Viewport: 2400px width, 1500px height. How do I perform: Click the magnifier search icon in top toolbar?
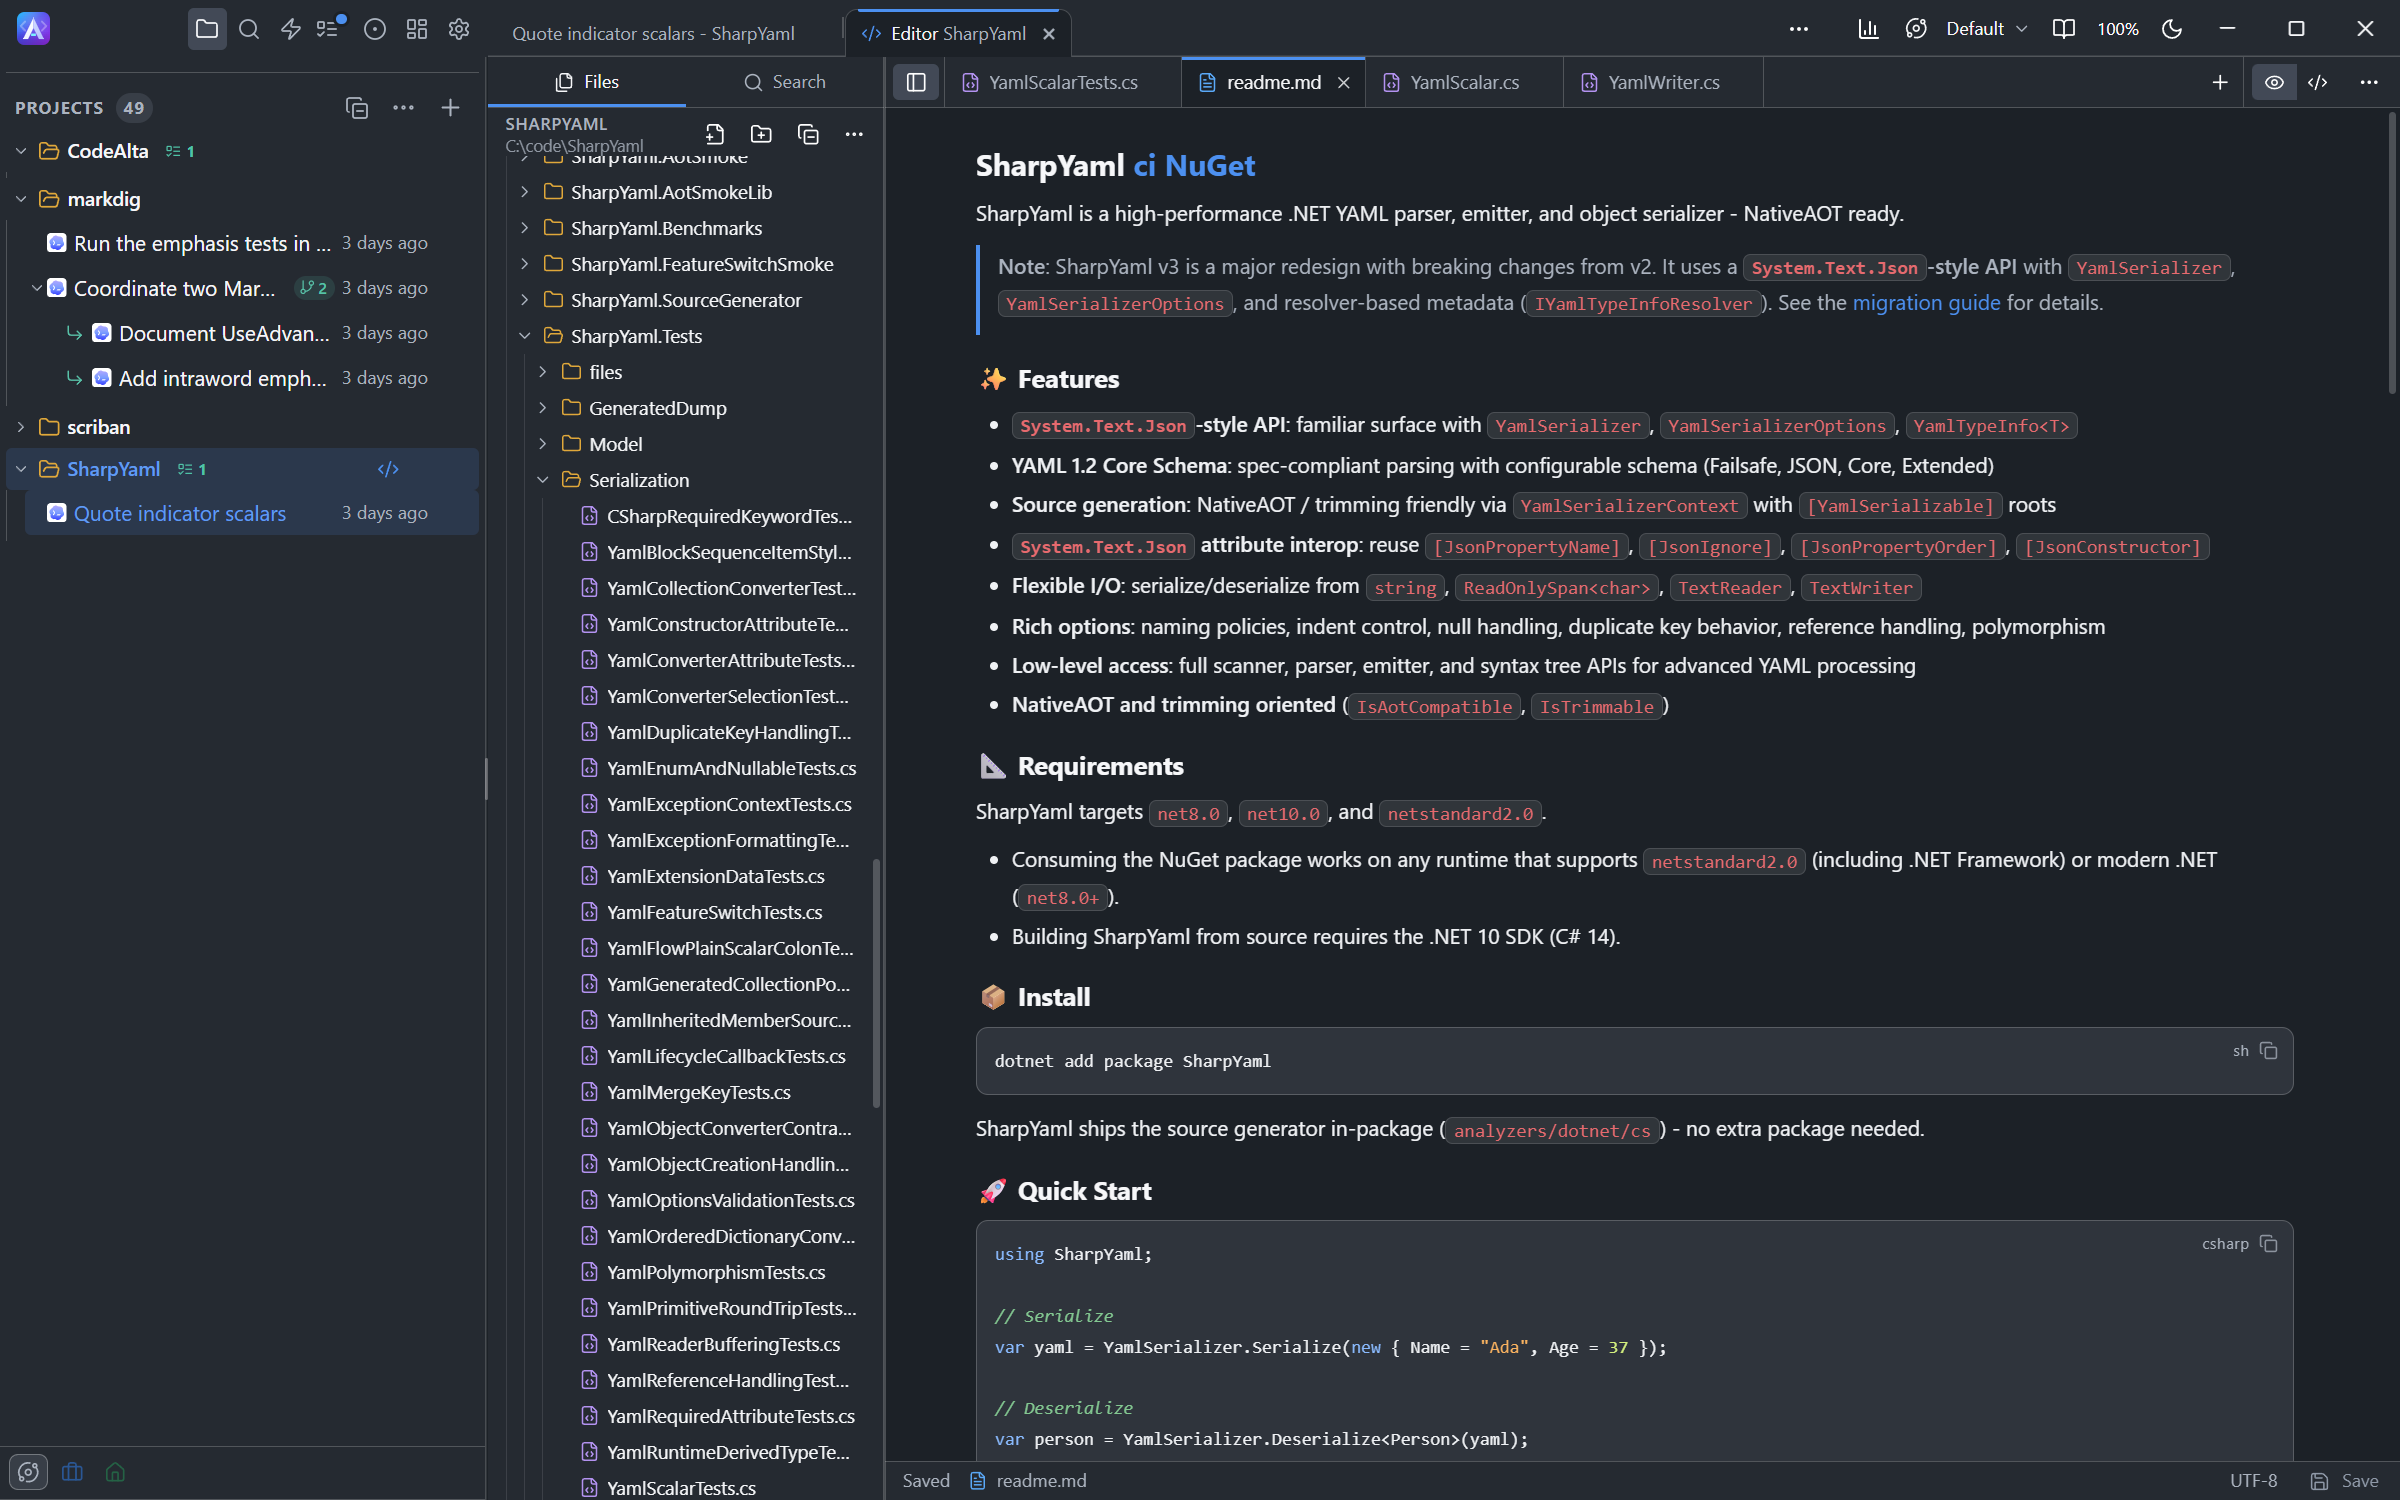[249, 29]
